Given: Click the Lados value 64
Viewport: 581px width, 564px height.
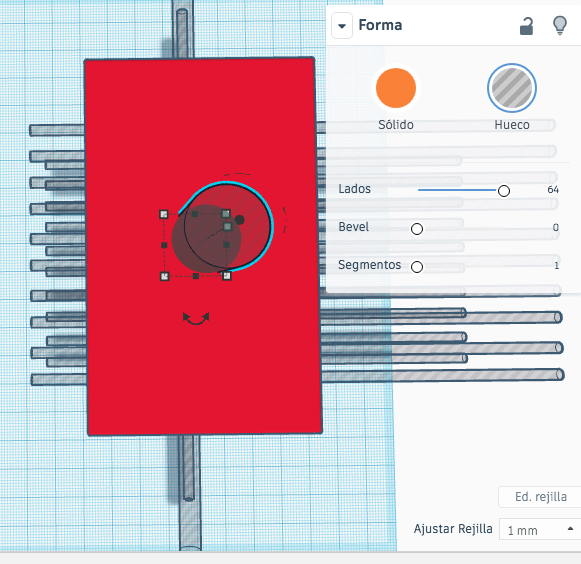Looking at the screenshot, I should 553,190.
